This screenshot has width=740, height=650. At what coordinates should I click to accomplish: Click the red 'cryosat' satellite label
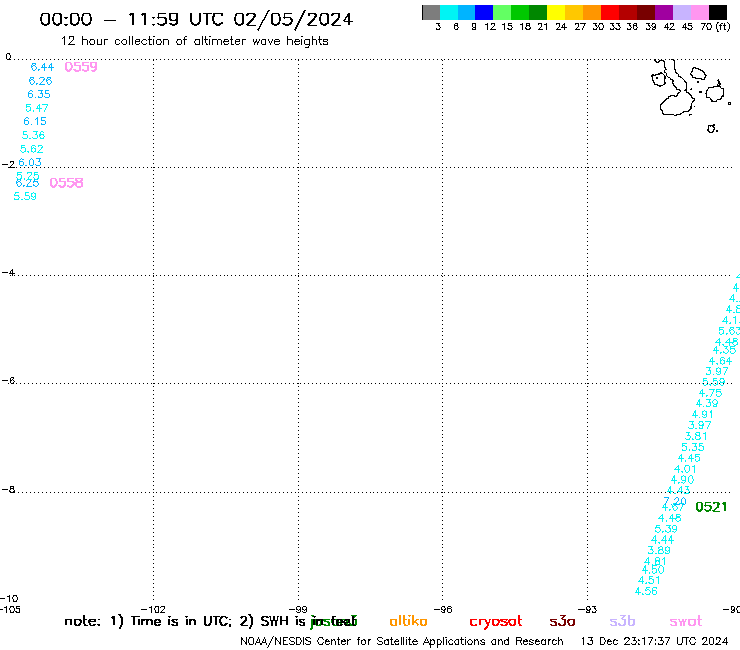[496, 622]
